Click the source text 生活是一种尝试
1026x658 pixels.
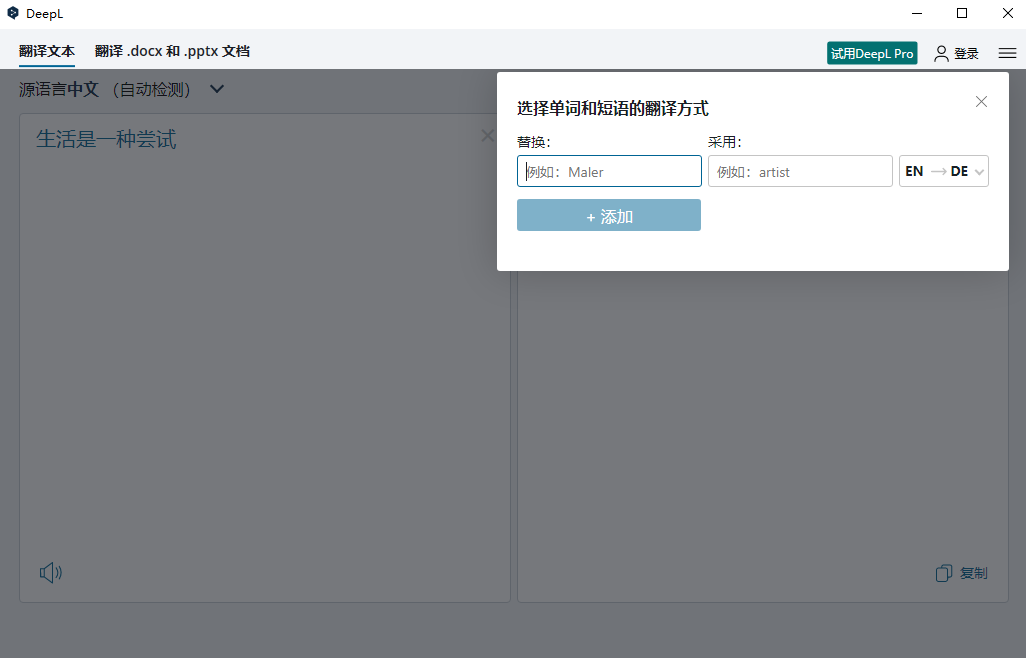pos(106,139)
